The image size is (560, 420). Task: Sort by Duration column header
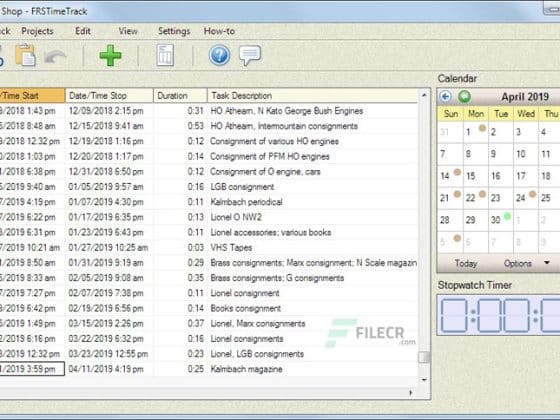pos(180,96)
